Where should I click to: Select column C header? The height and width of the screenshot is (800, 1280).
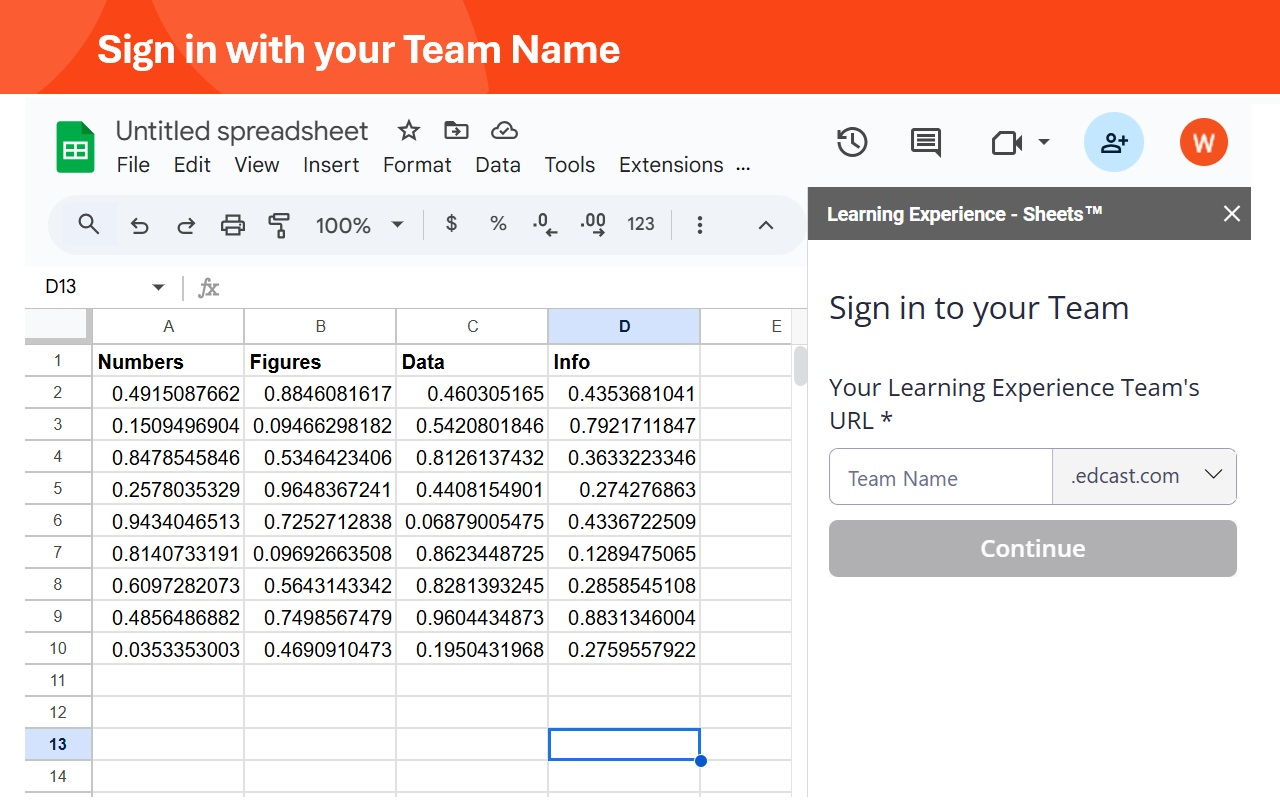pos(472,326)
